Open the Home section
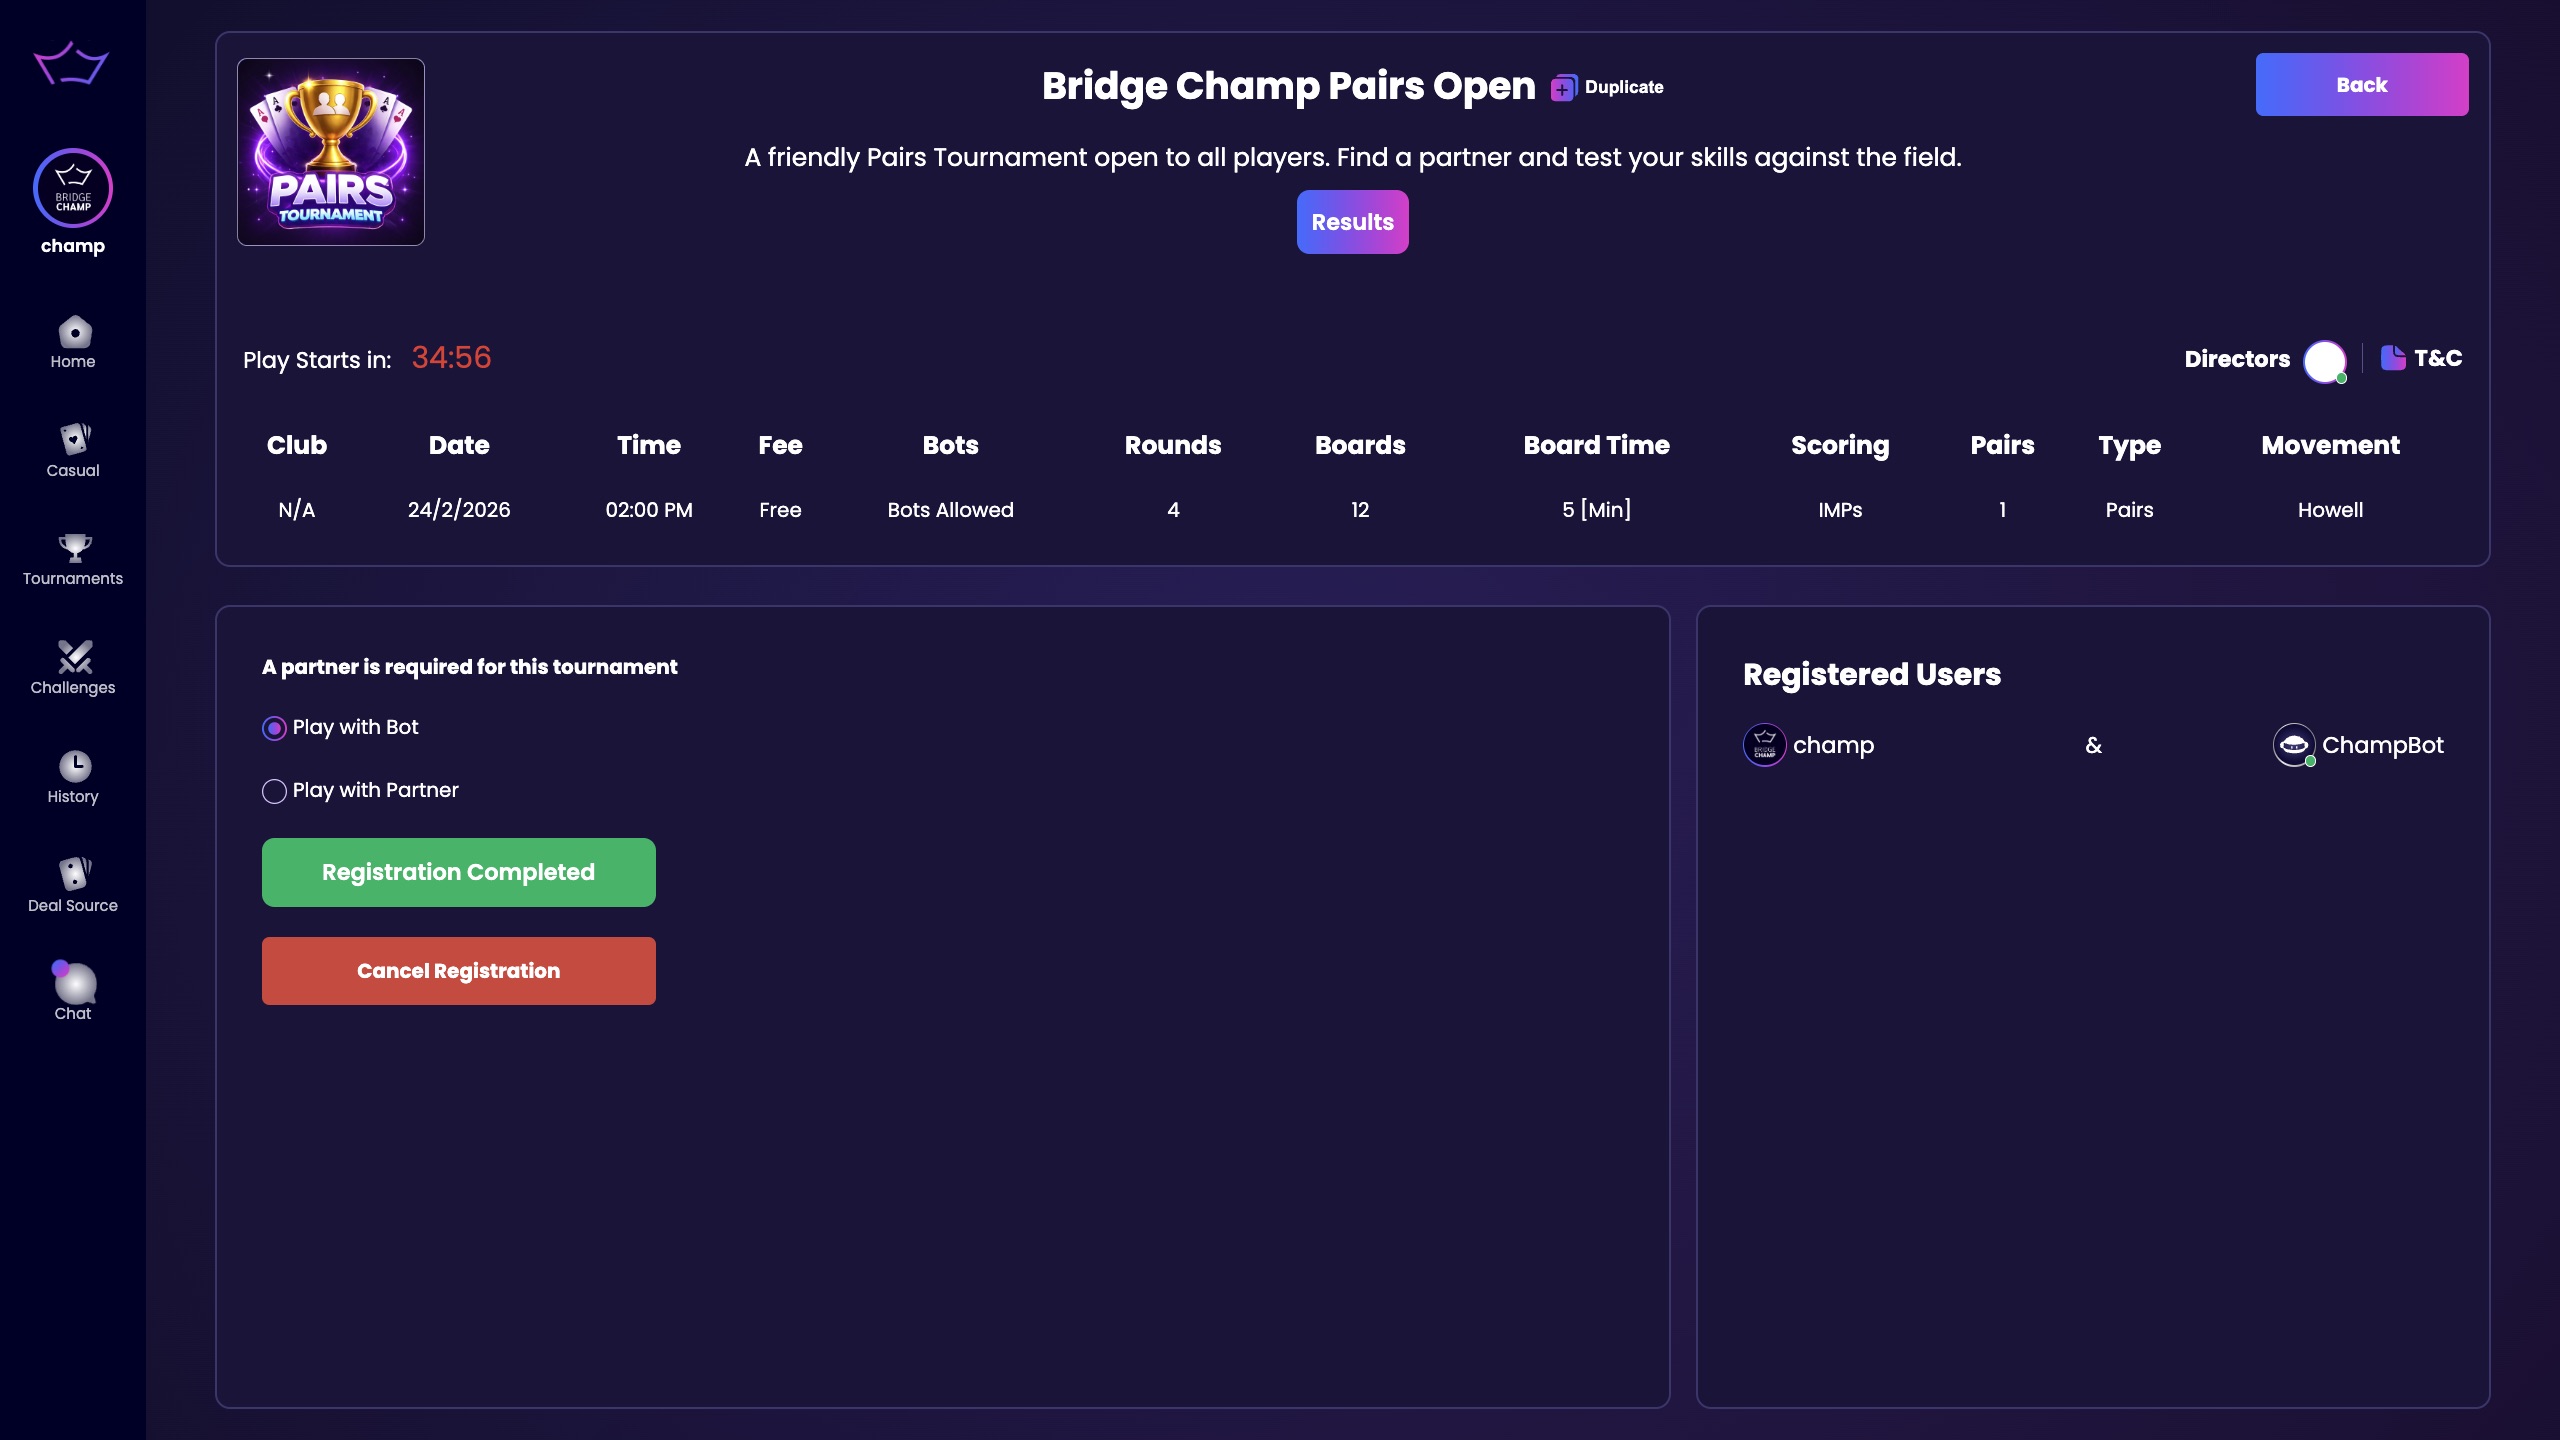Image resolution: width=2560 pixels, height=1440 pixels. coord(72,340)
